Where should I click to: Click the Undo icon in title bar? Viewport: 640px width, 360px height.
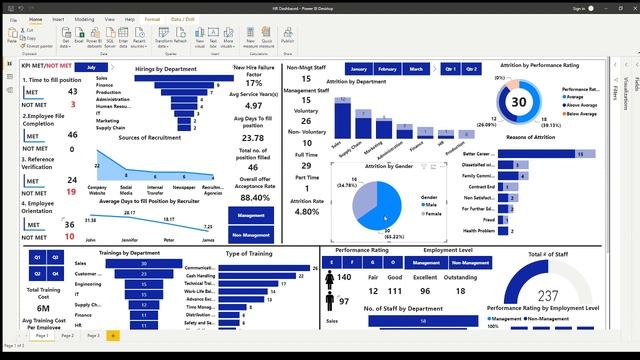pyautogui.click(x=21, y=8)
